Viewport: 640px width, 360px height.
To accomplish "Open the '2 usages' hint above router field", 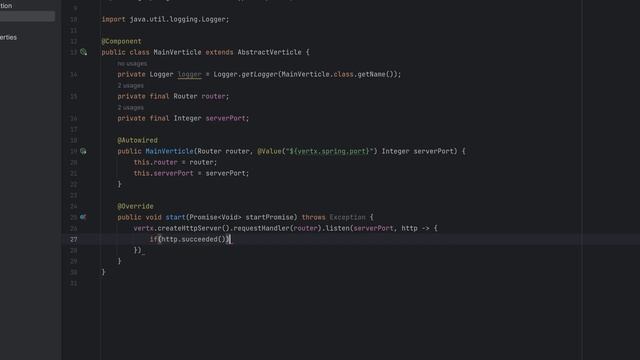I will pos(131,86).
